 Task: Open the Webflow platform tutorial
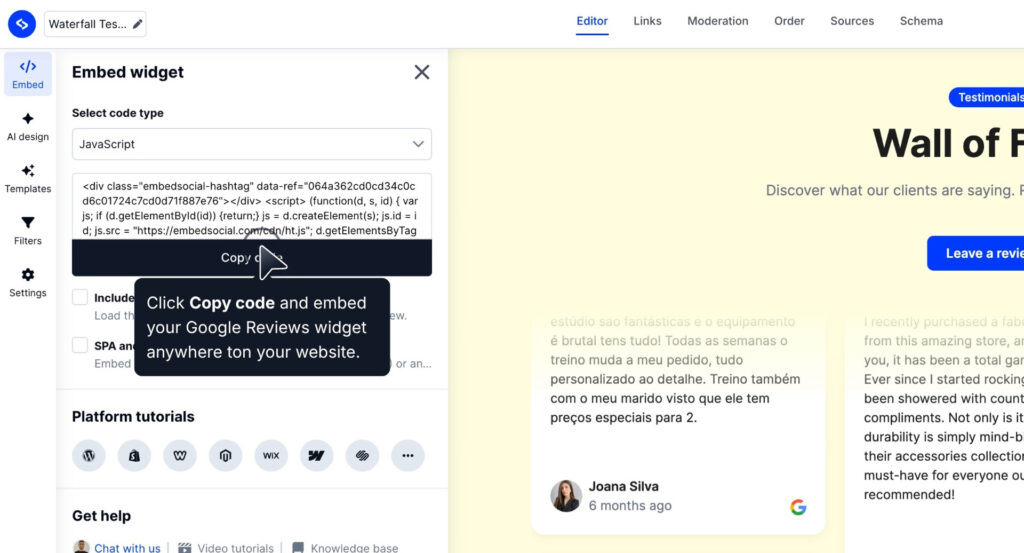(317, 456)
